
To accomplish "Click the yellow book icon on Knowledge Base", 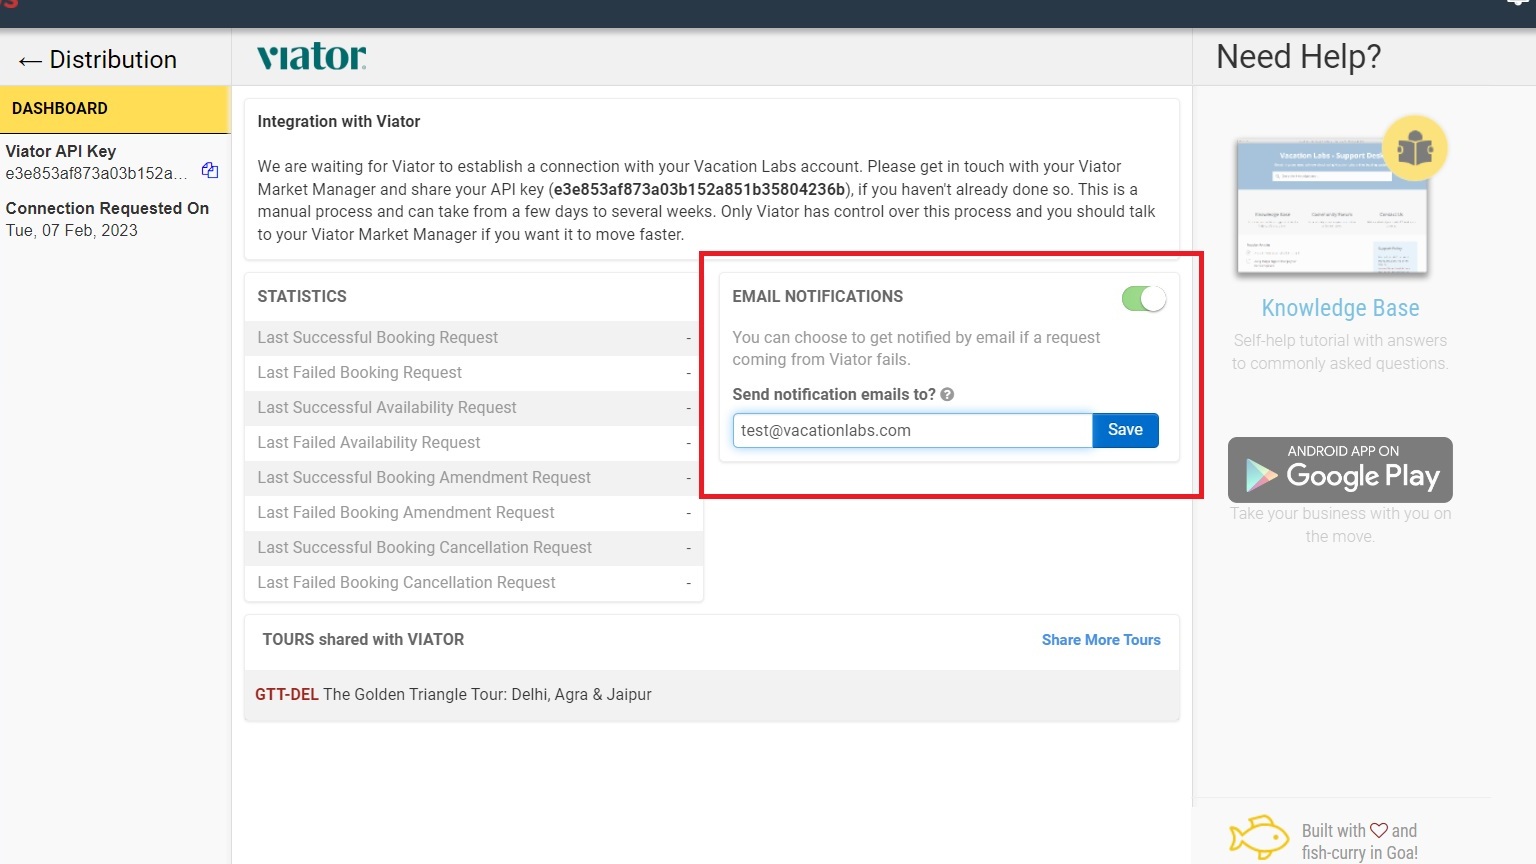I will (1414, 149).
